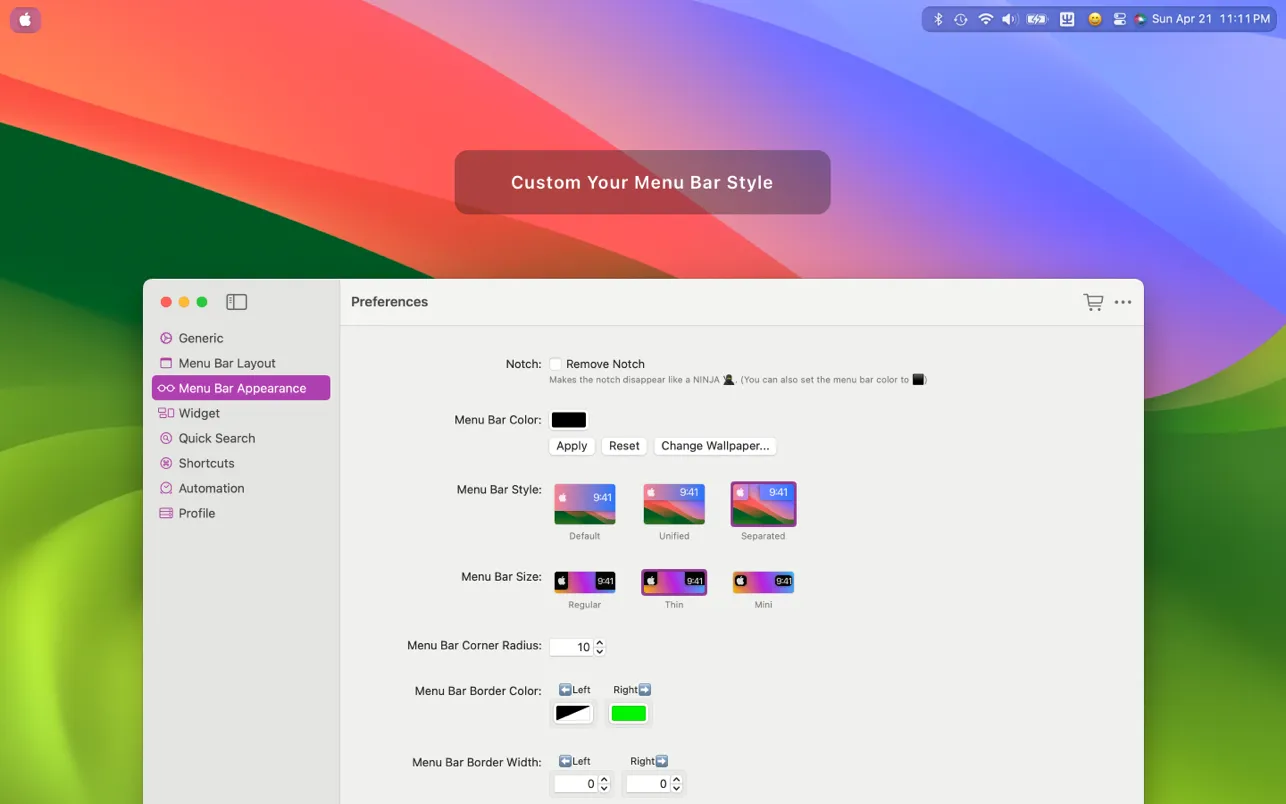This screenshot has height=804, width=1286.
Task: Choose the Mini menu bar size
Action: point(763,582)
